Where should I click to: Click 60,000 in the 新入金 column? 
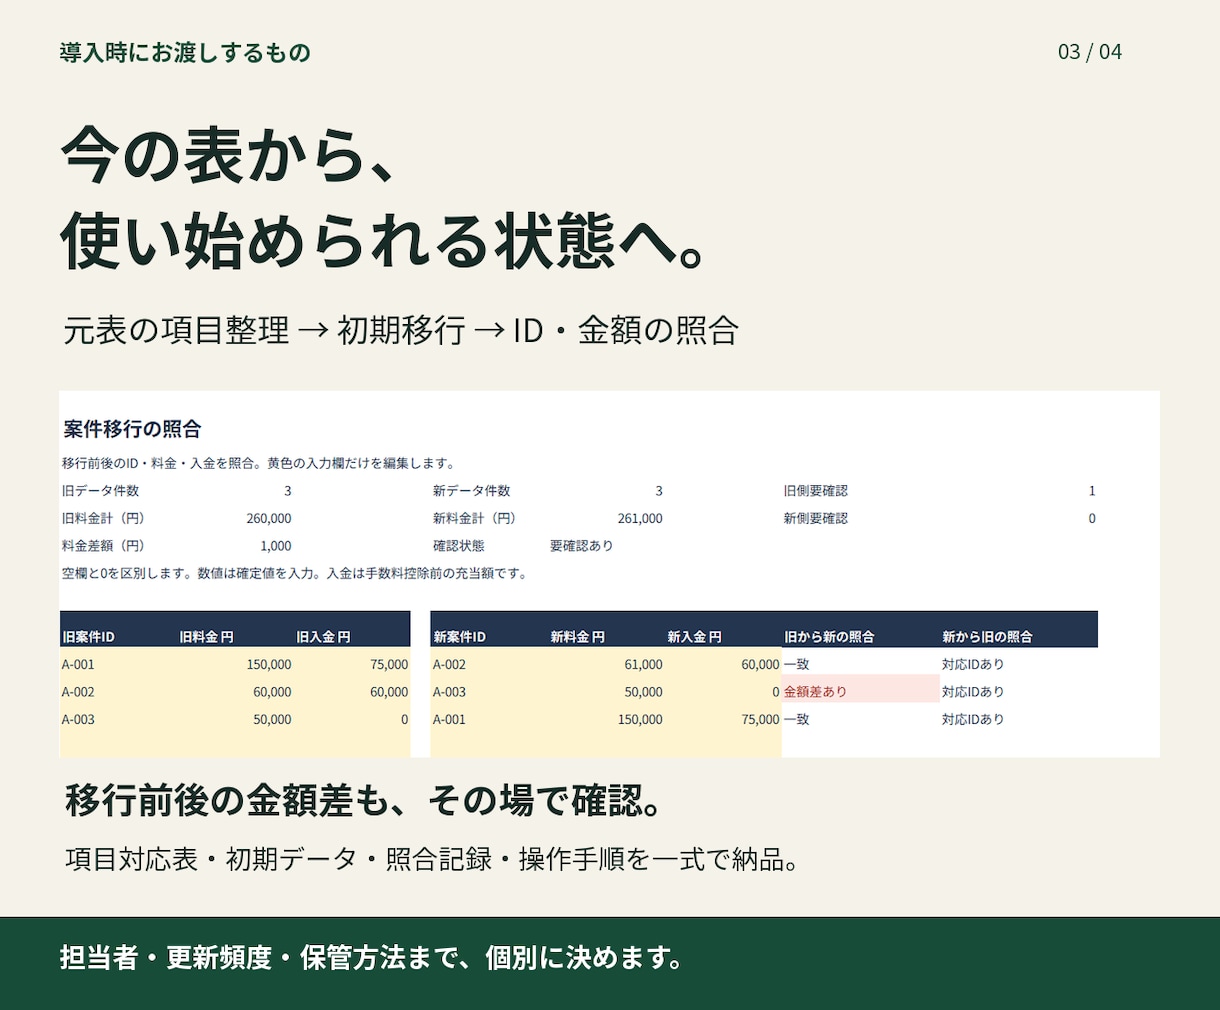[x=760, y=664]
